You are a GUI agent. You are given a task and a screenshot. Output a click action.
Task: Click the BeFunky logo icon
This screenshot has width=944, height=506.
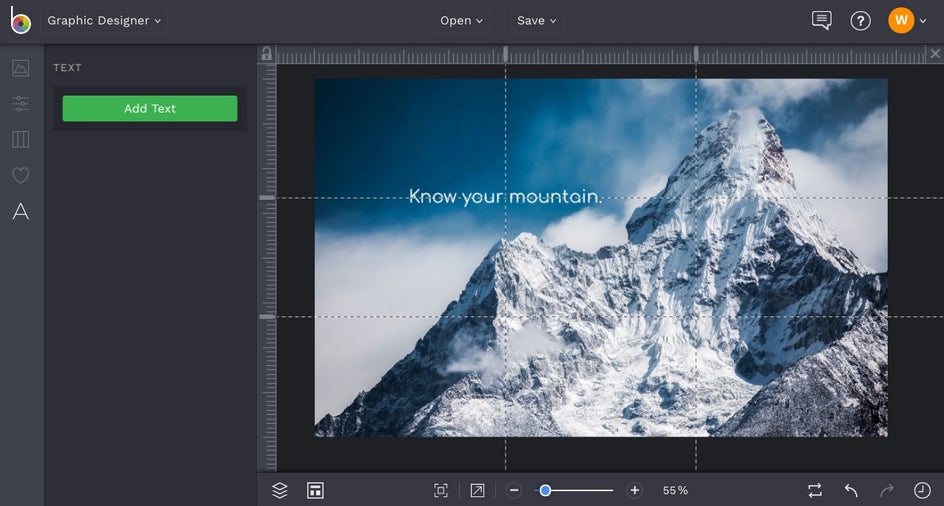click(x=20, y=20)
